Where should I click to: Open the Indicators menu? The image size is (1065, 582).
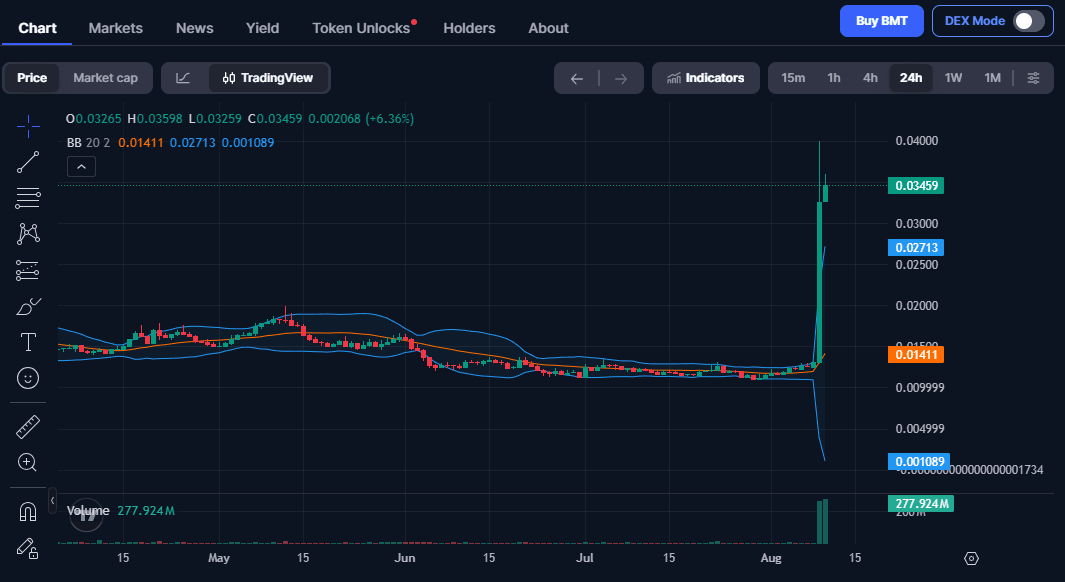[706, 78]
